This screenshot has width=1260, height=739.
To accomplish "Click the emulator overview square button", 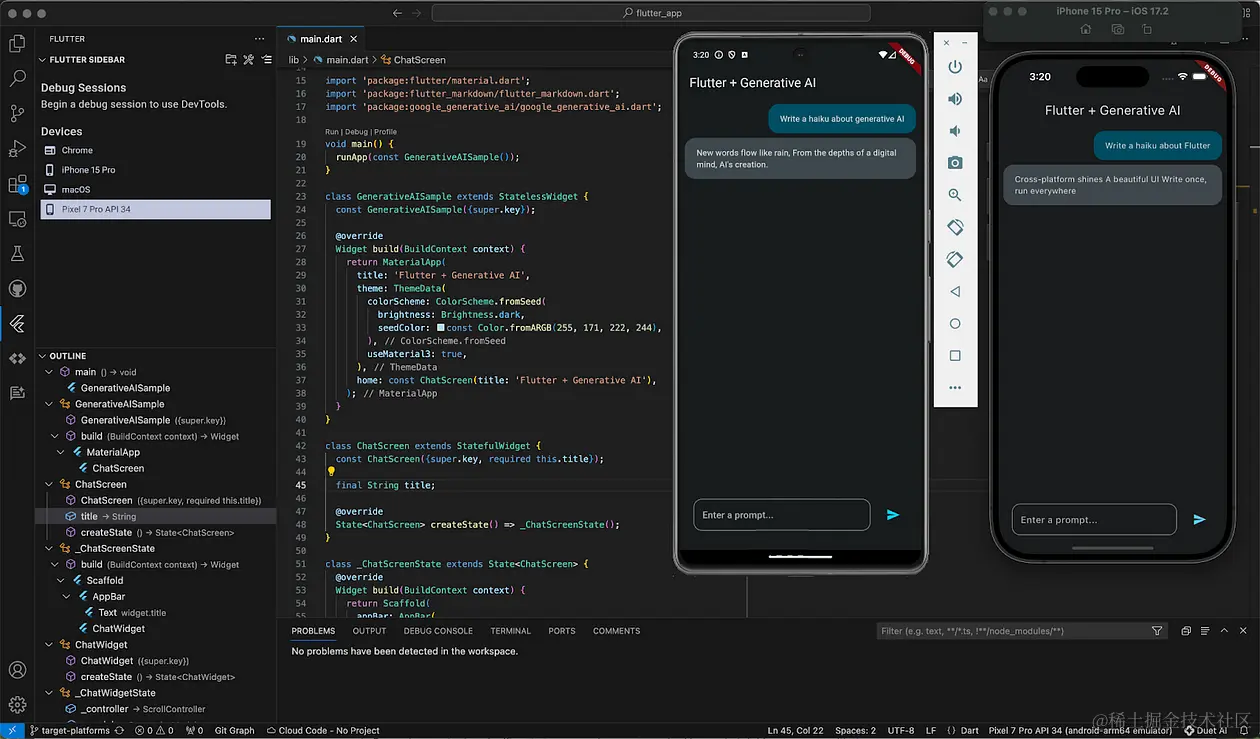I will 955,355.
